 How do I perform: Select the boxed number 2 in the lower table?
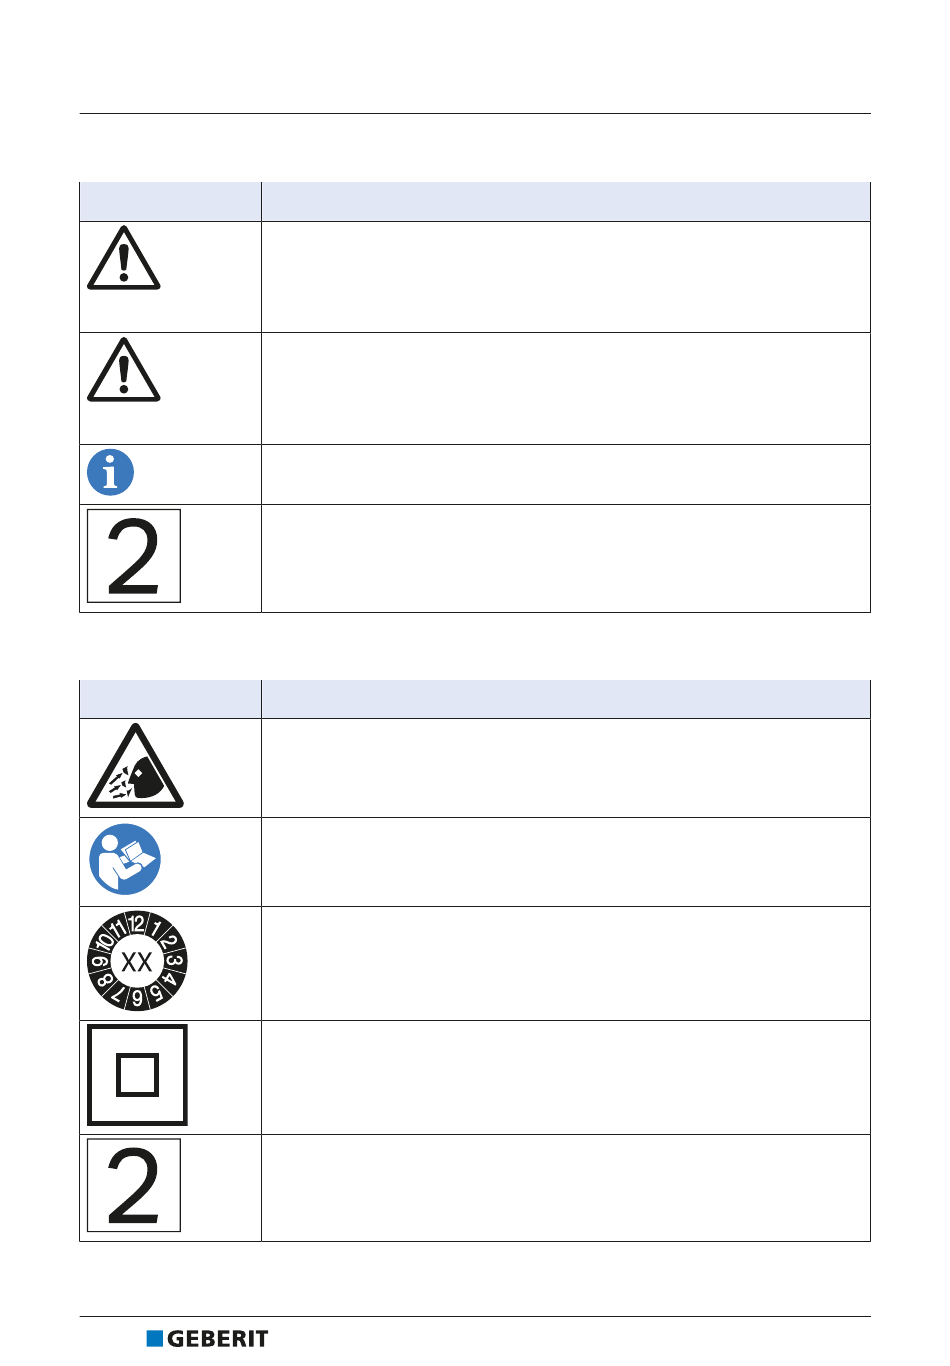[134, 1185]
